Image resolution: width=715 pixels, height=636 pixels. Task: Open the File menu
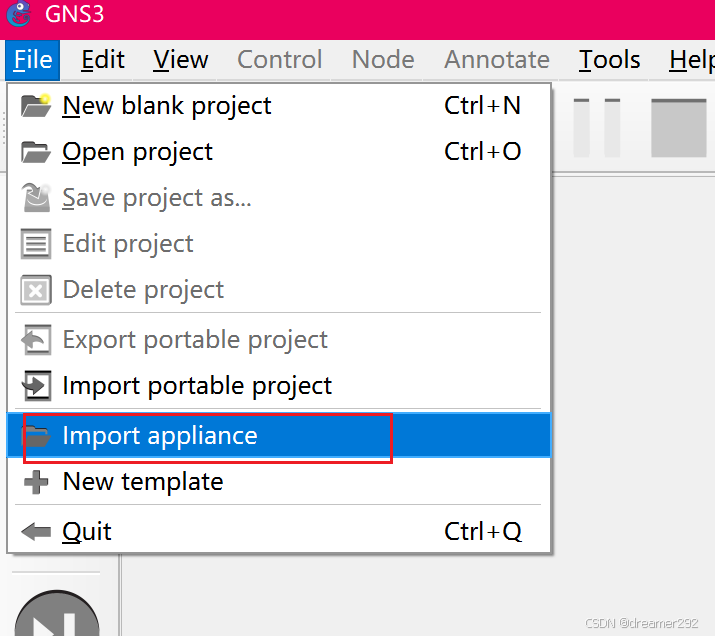pyautogui.click(x=33, y=60)
